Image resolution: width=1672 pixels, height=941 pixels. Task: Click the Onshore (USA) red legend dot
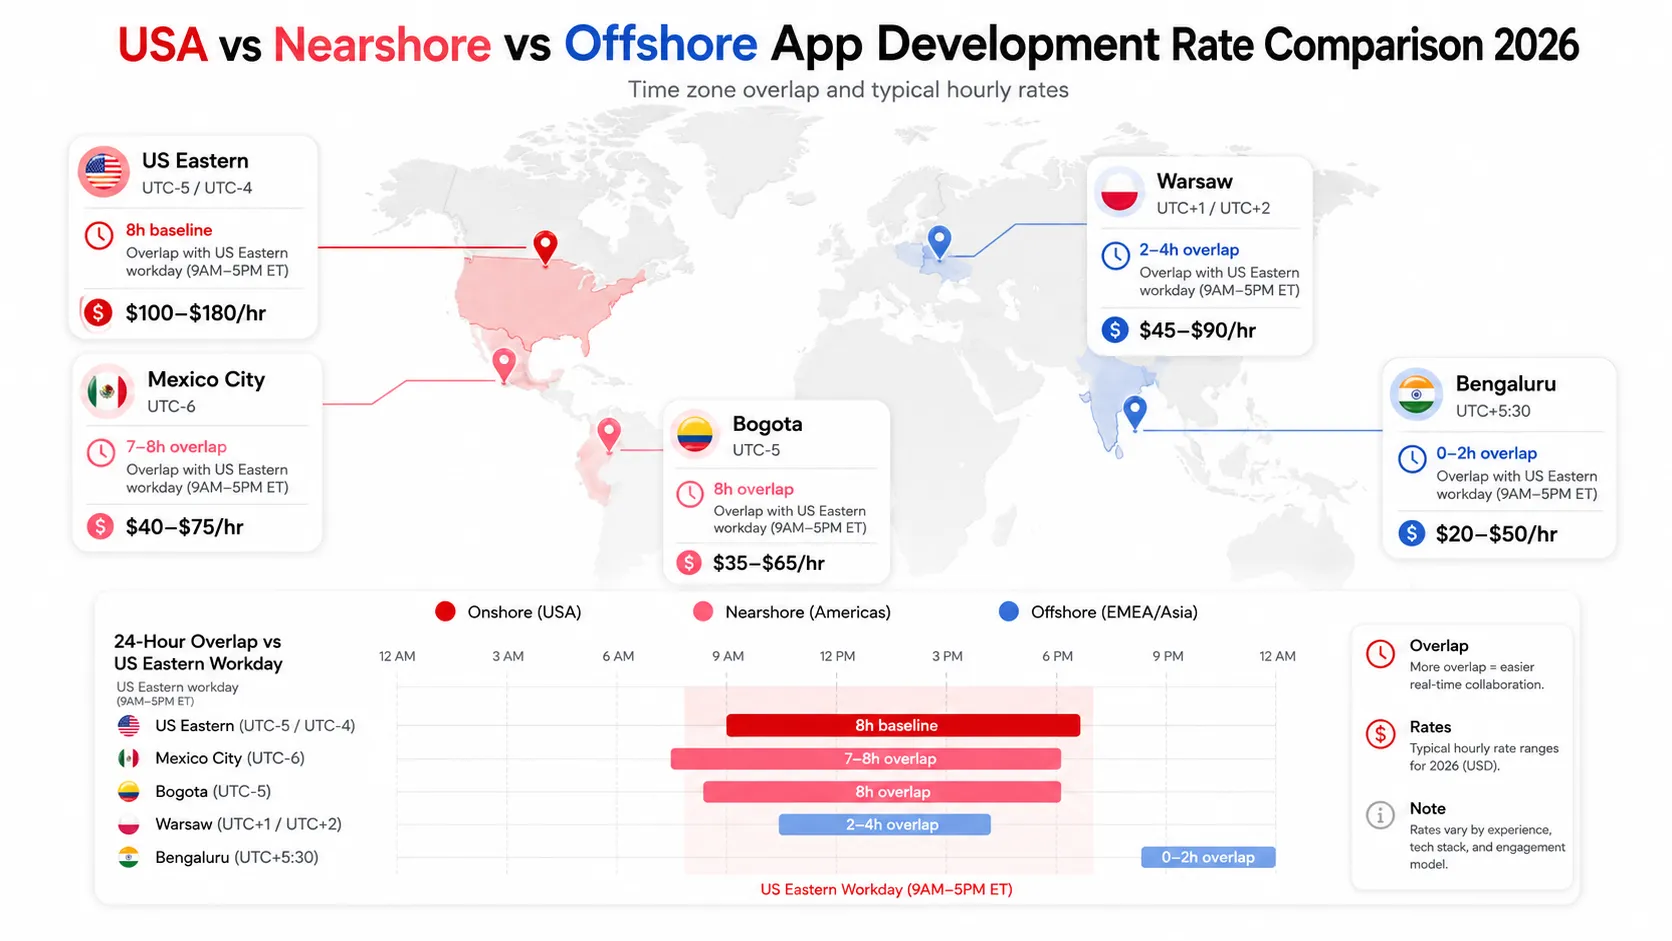click(x=446, y=612)
